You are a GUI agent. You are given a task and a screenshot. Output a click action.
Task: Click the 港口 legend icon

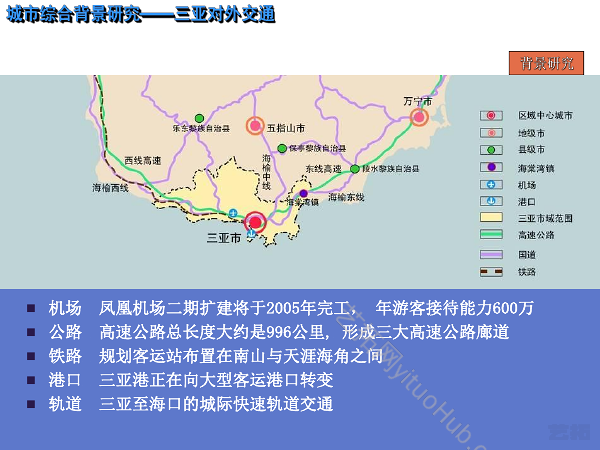coord(491,201)
